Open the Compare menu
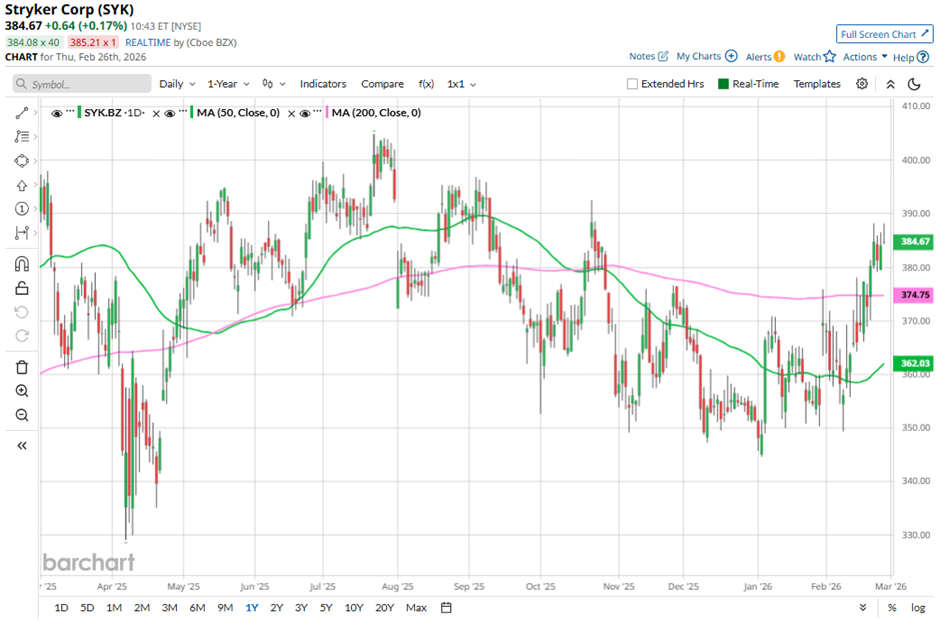Screen dimensions: 940x623 [382, 84]
